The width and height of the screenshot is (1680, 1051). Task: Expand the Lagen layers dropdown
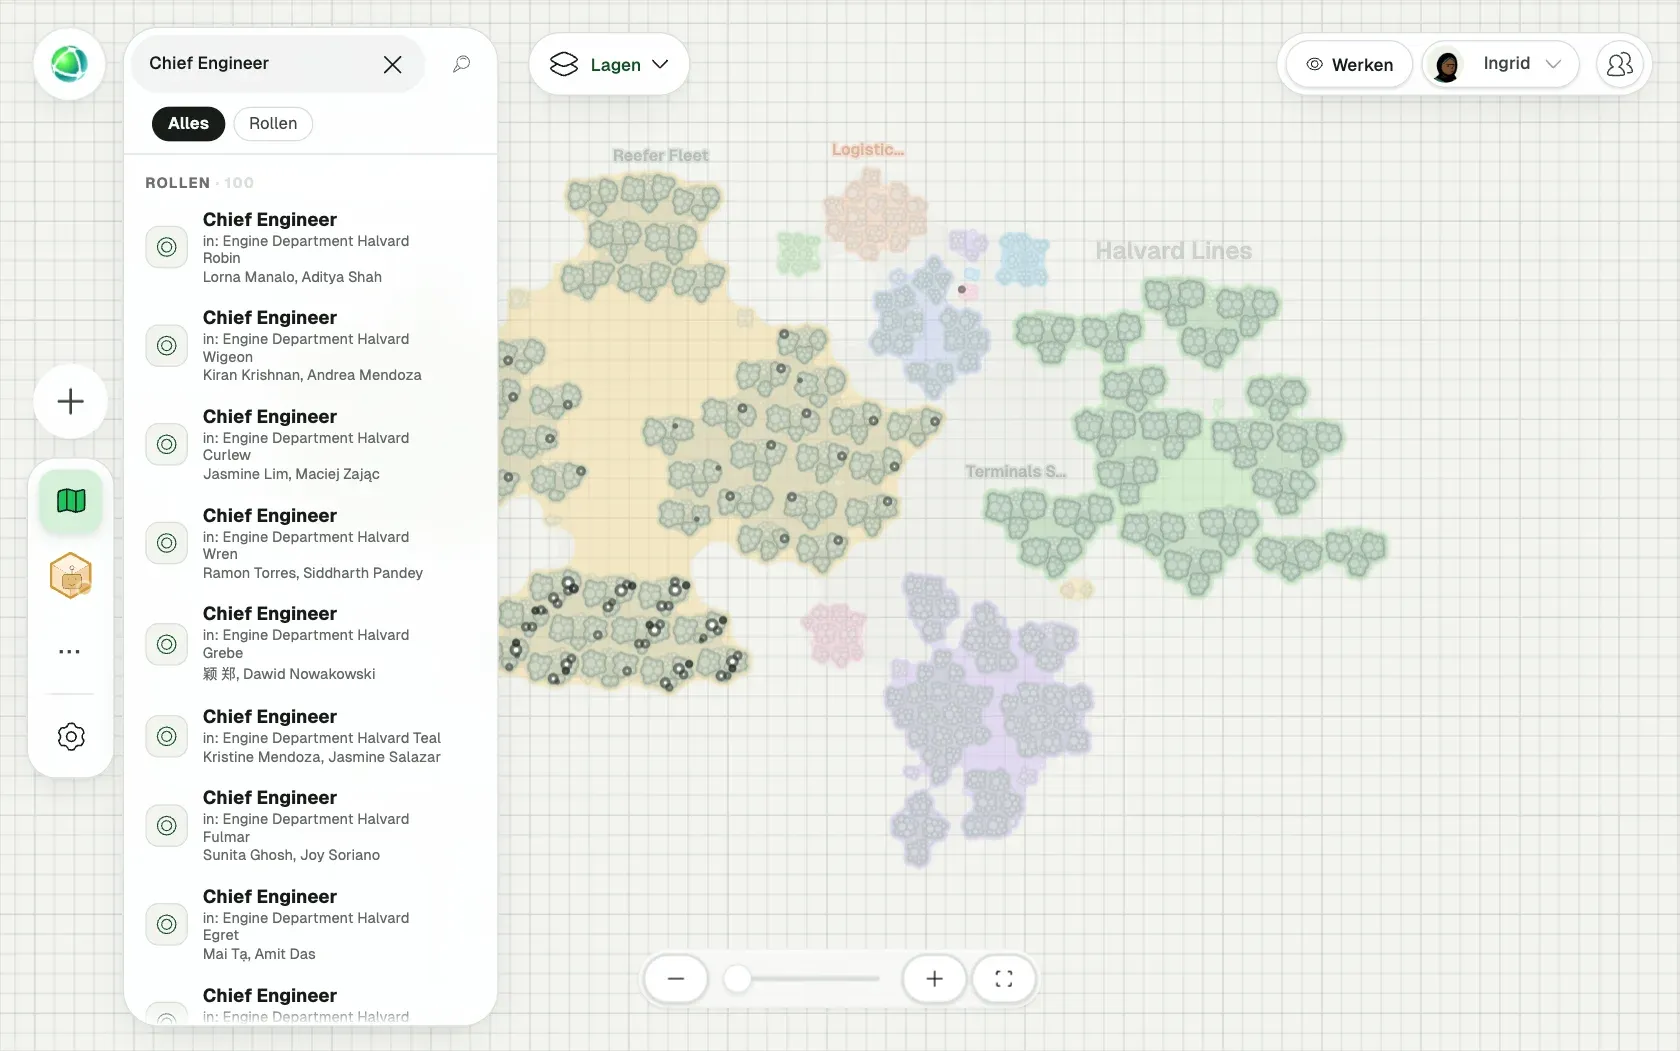click(609, 64)
